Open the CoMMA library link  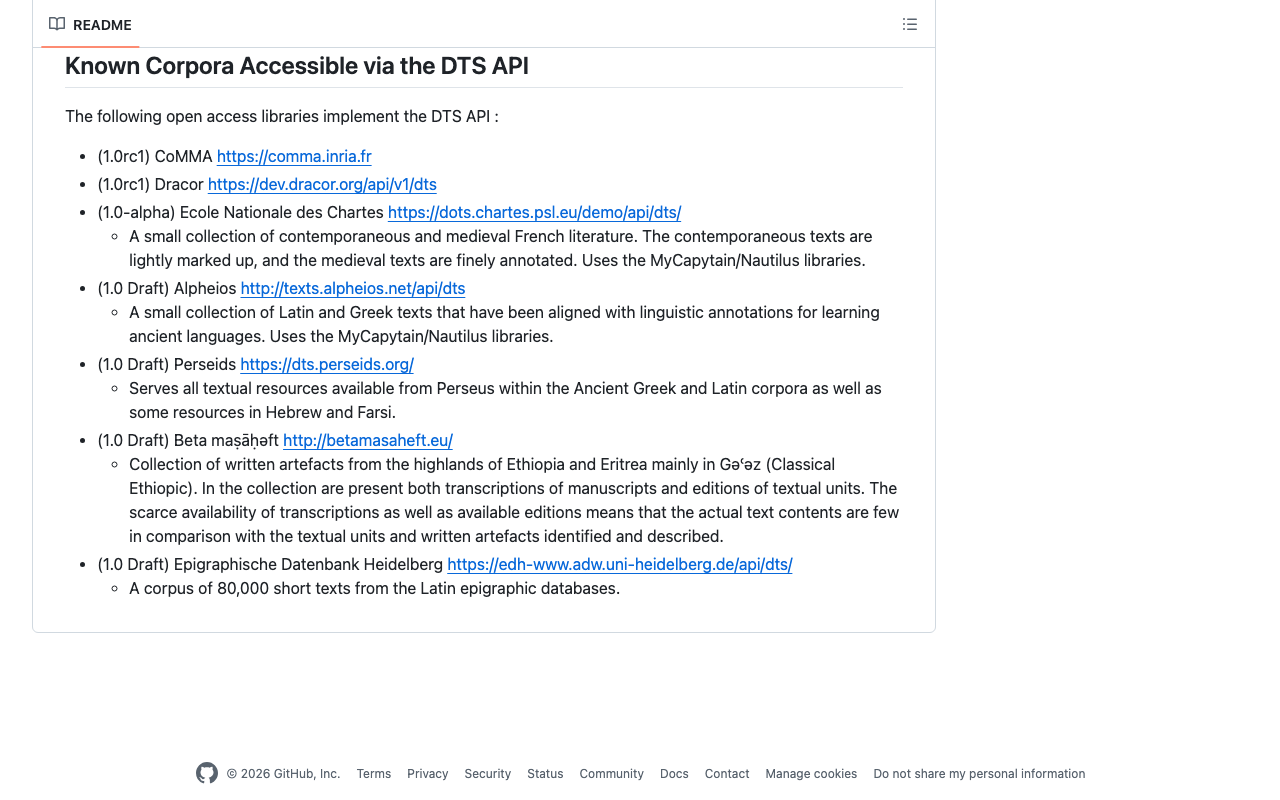click(x=293, y=156)
